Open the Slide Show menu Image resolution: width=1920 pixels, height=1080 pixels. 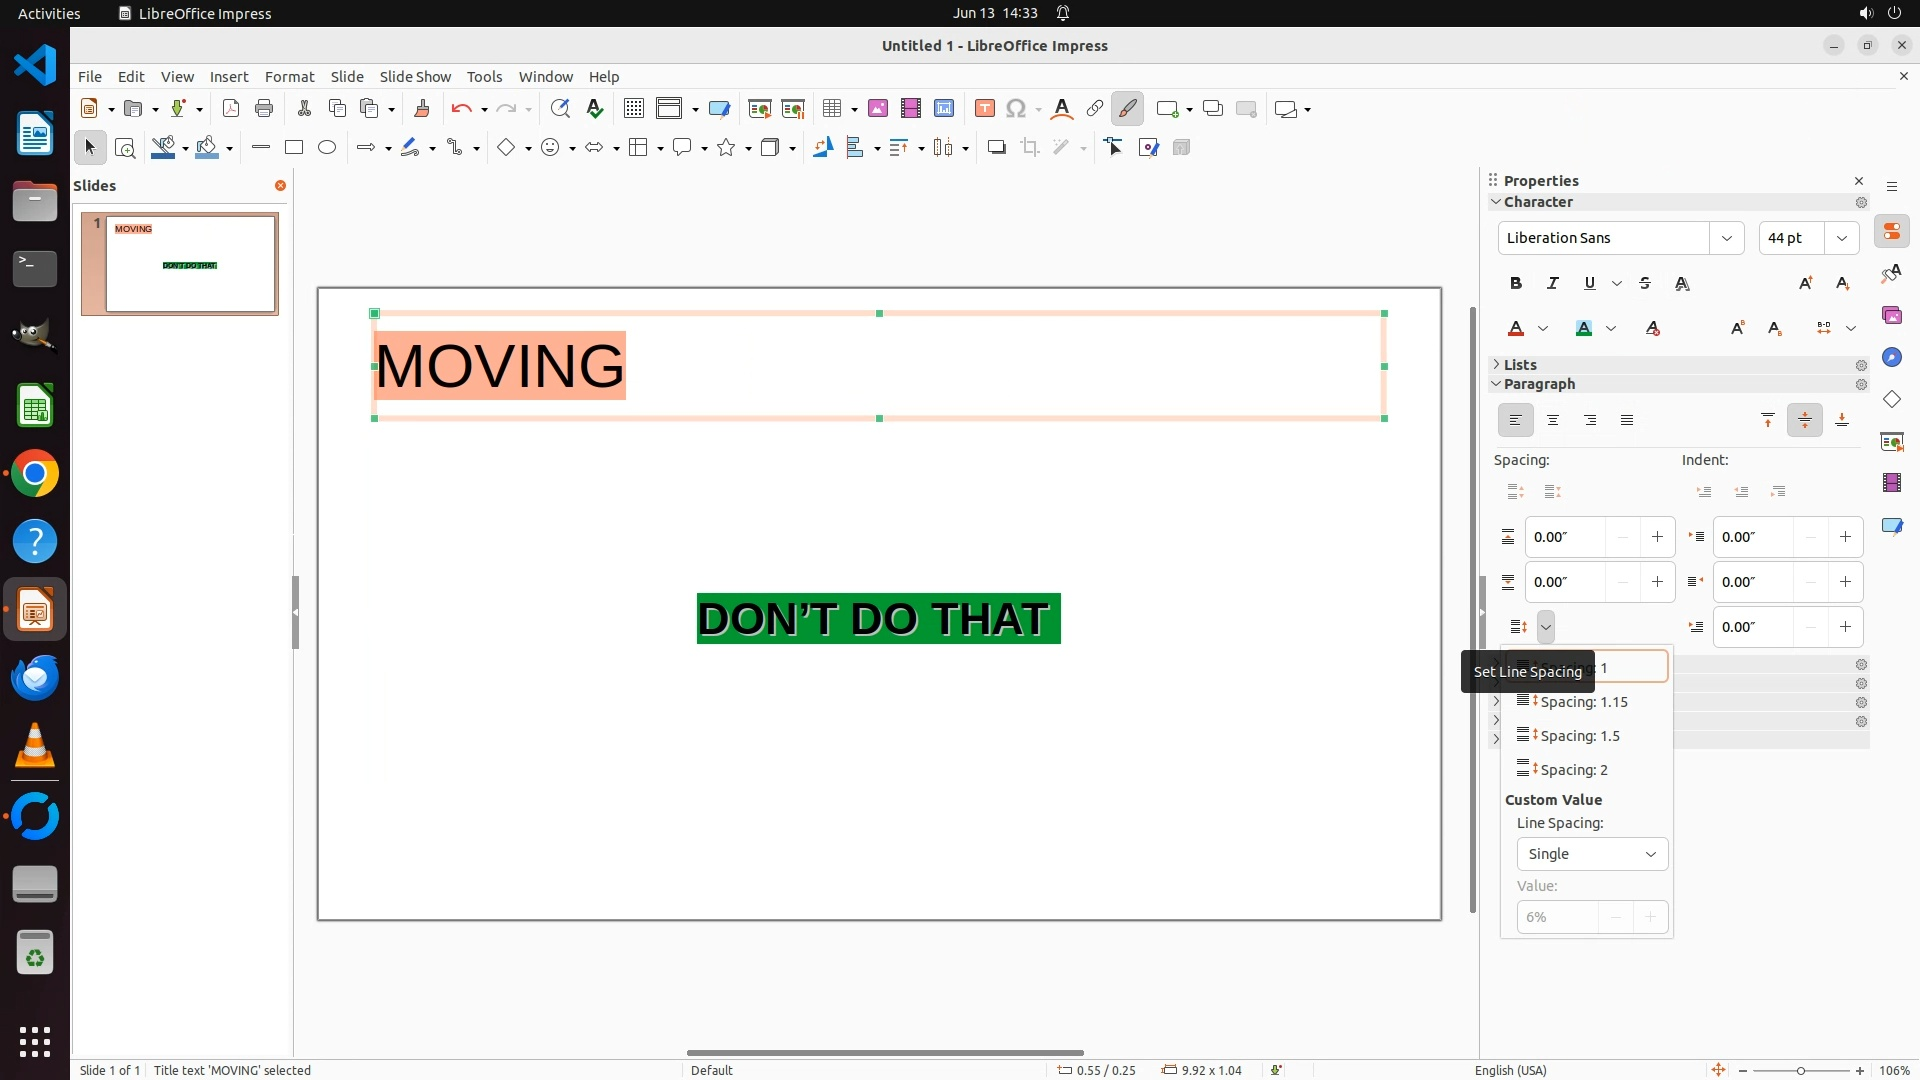pos(415,77)
